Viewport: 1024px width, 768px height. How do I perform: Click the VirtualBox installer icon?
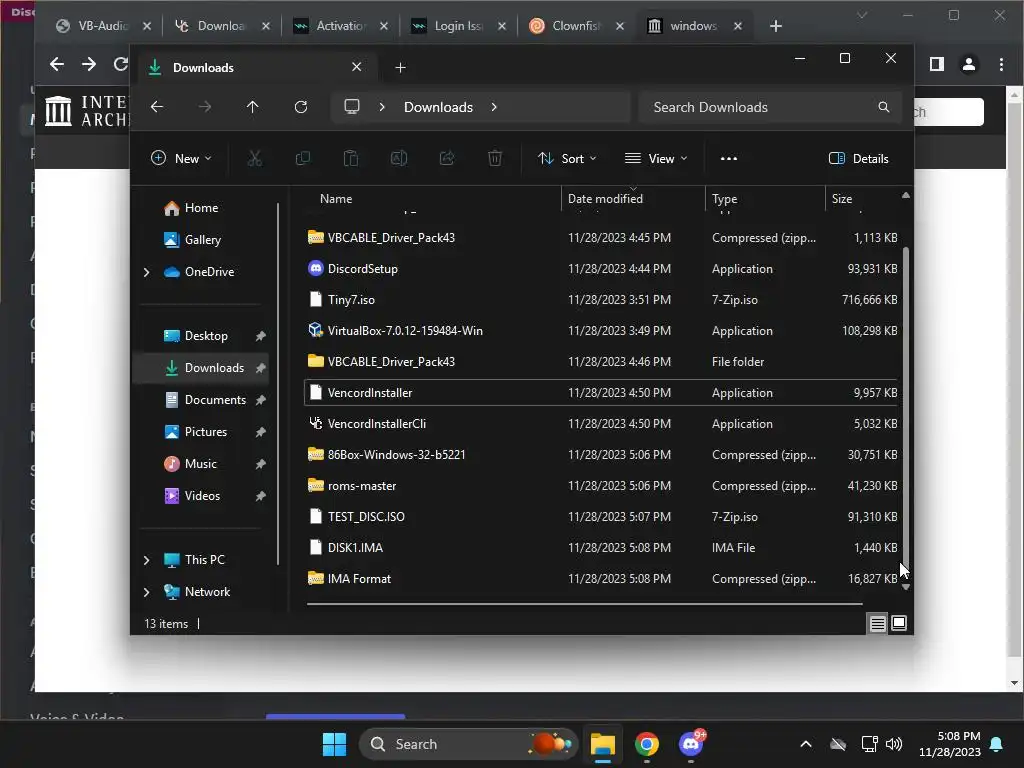(x=315, y=330)
